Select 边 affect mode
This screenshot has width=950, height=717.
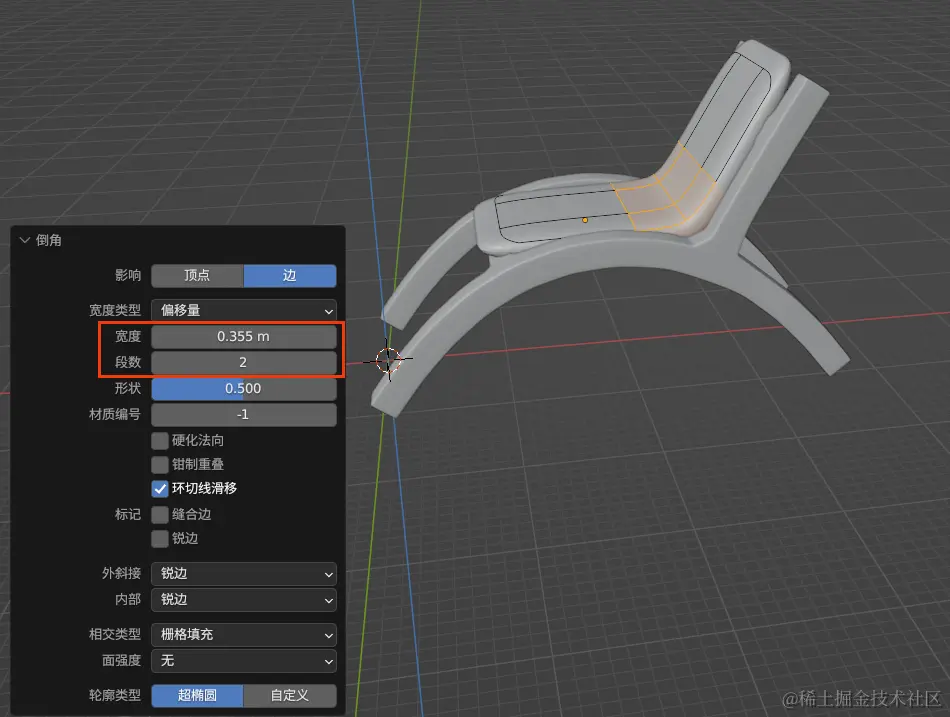(x=290, y=276)
